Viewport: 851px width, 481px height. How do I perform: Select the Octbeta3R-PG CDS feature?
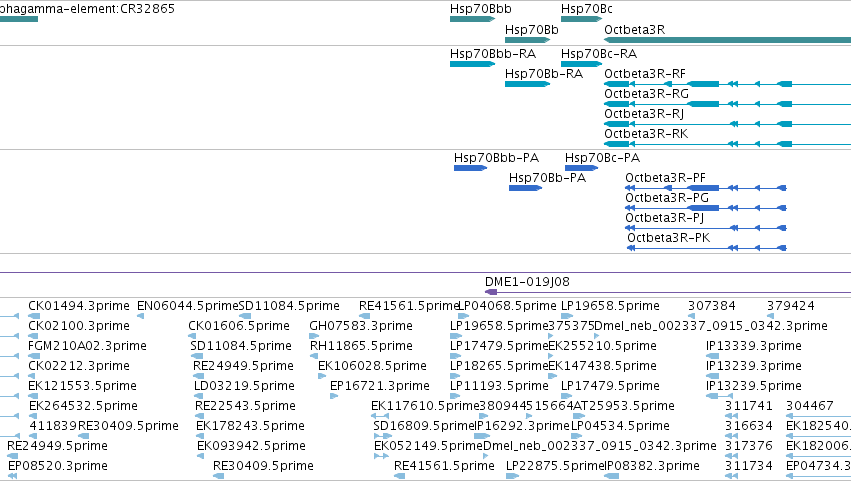(706, 208)
